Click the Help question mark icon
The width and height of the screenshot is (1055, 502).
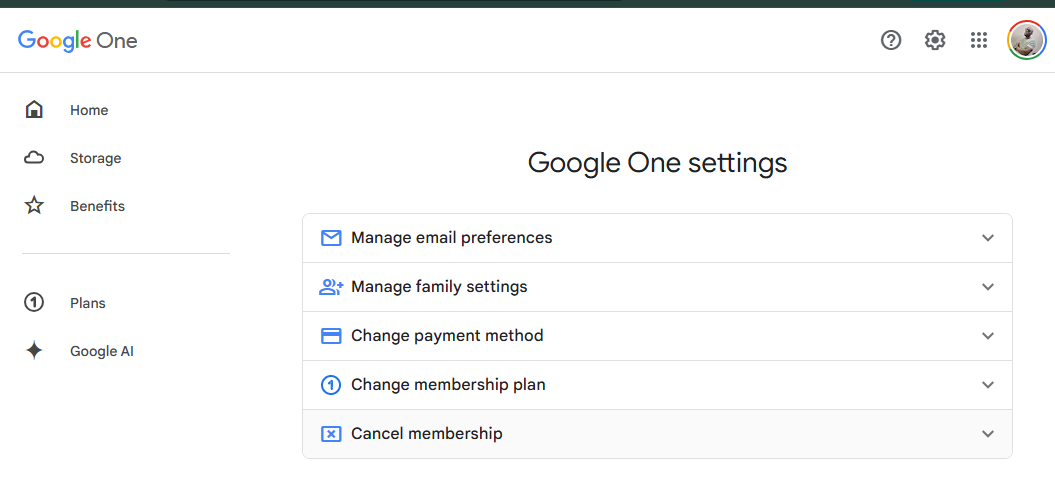(x=891, y=40)
